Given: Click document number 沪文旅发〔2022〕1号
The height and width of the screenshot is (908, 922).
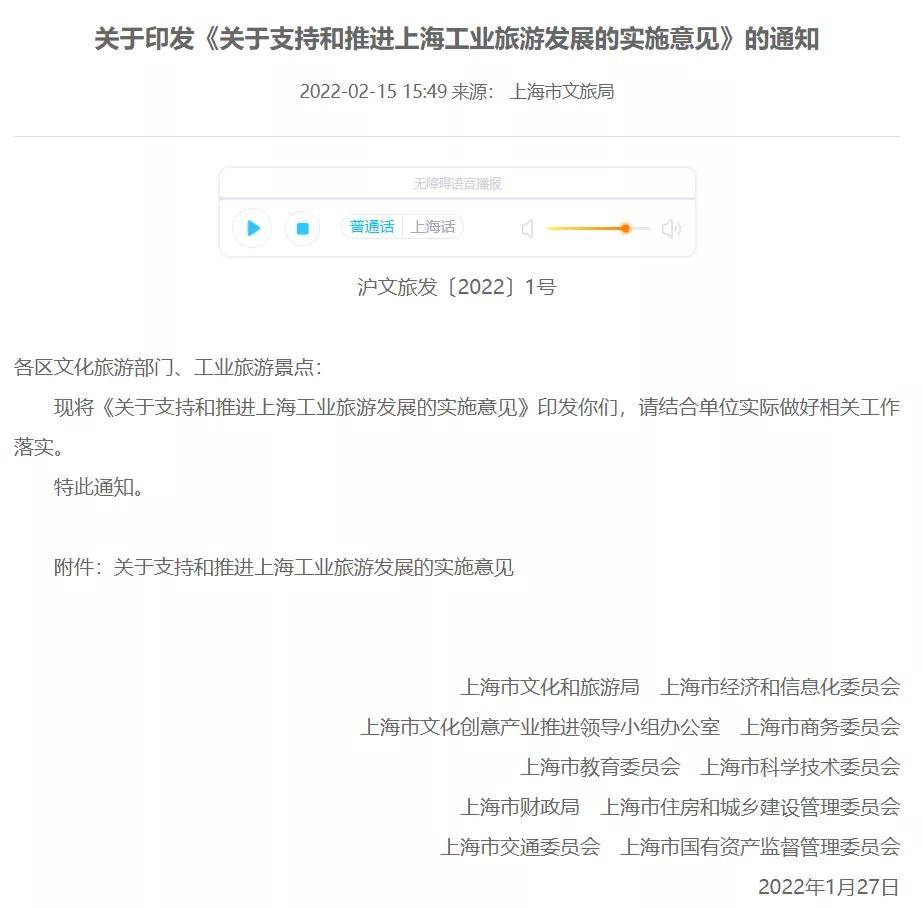Looking at the screenshot, I should [457, 287].
